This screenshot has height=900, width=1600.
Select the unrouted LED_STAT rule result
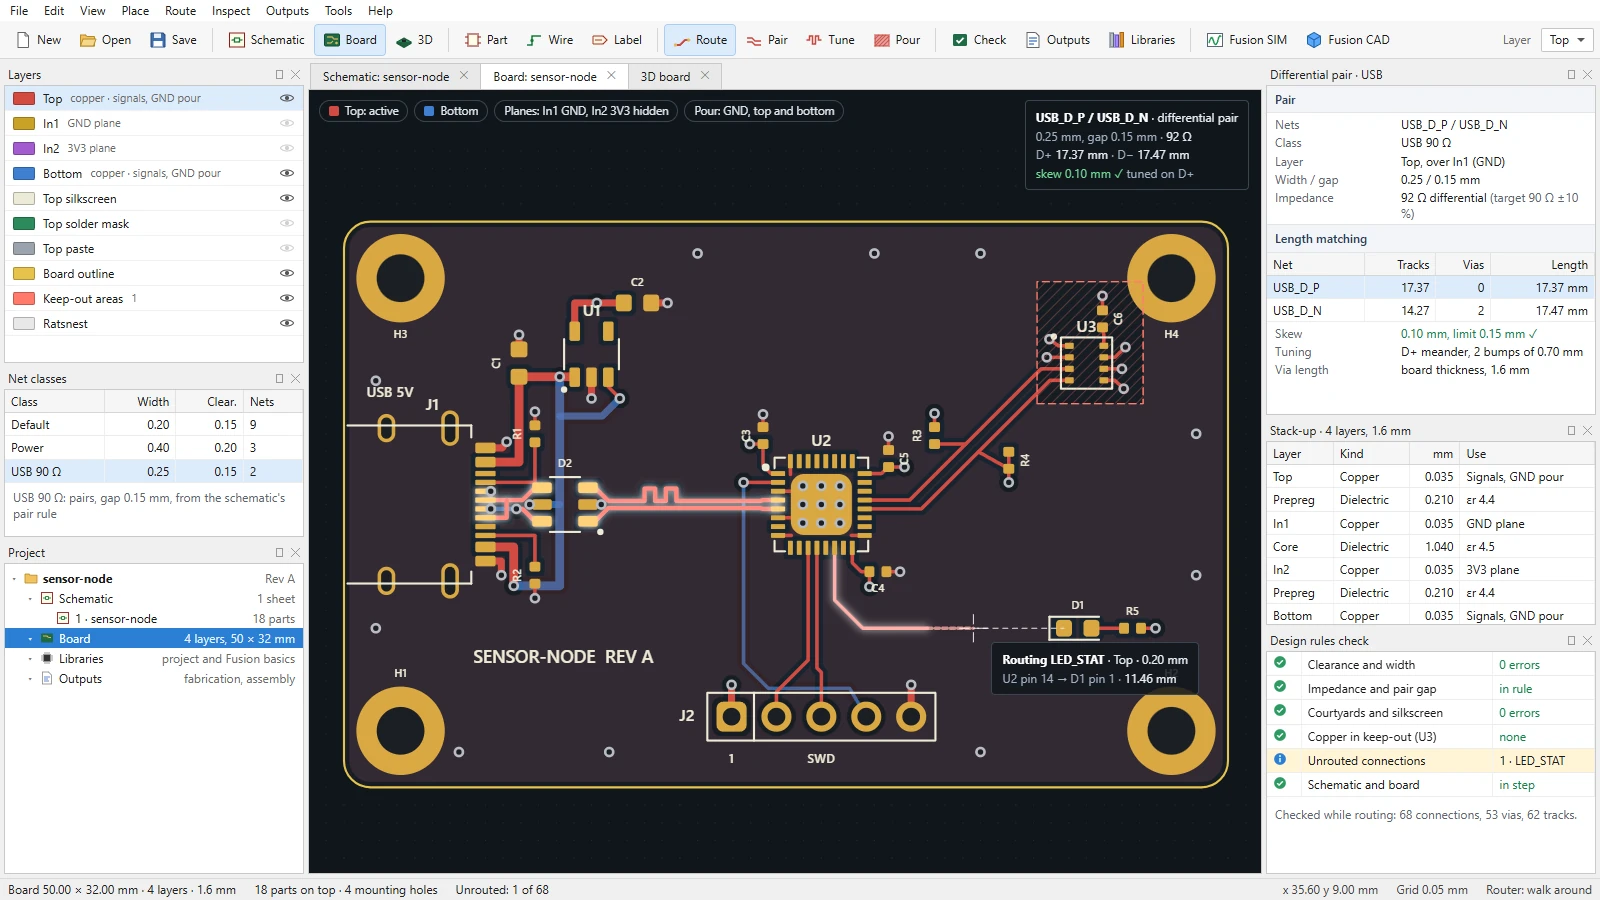coord(1431,760)
